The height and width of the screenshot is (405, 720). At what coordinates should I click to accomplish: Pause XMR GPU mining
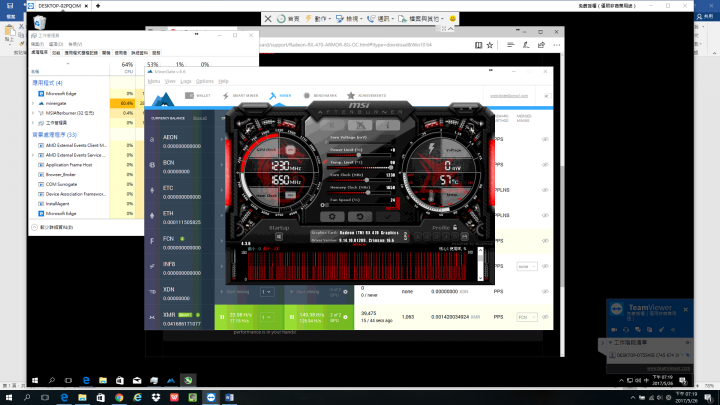292,317
